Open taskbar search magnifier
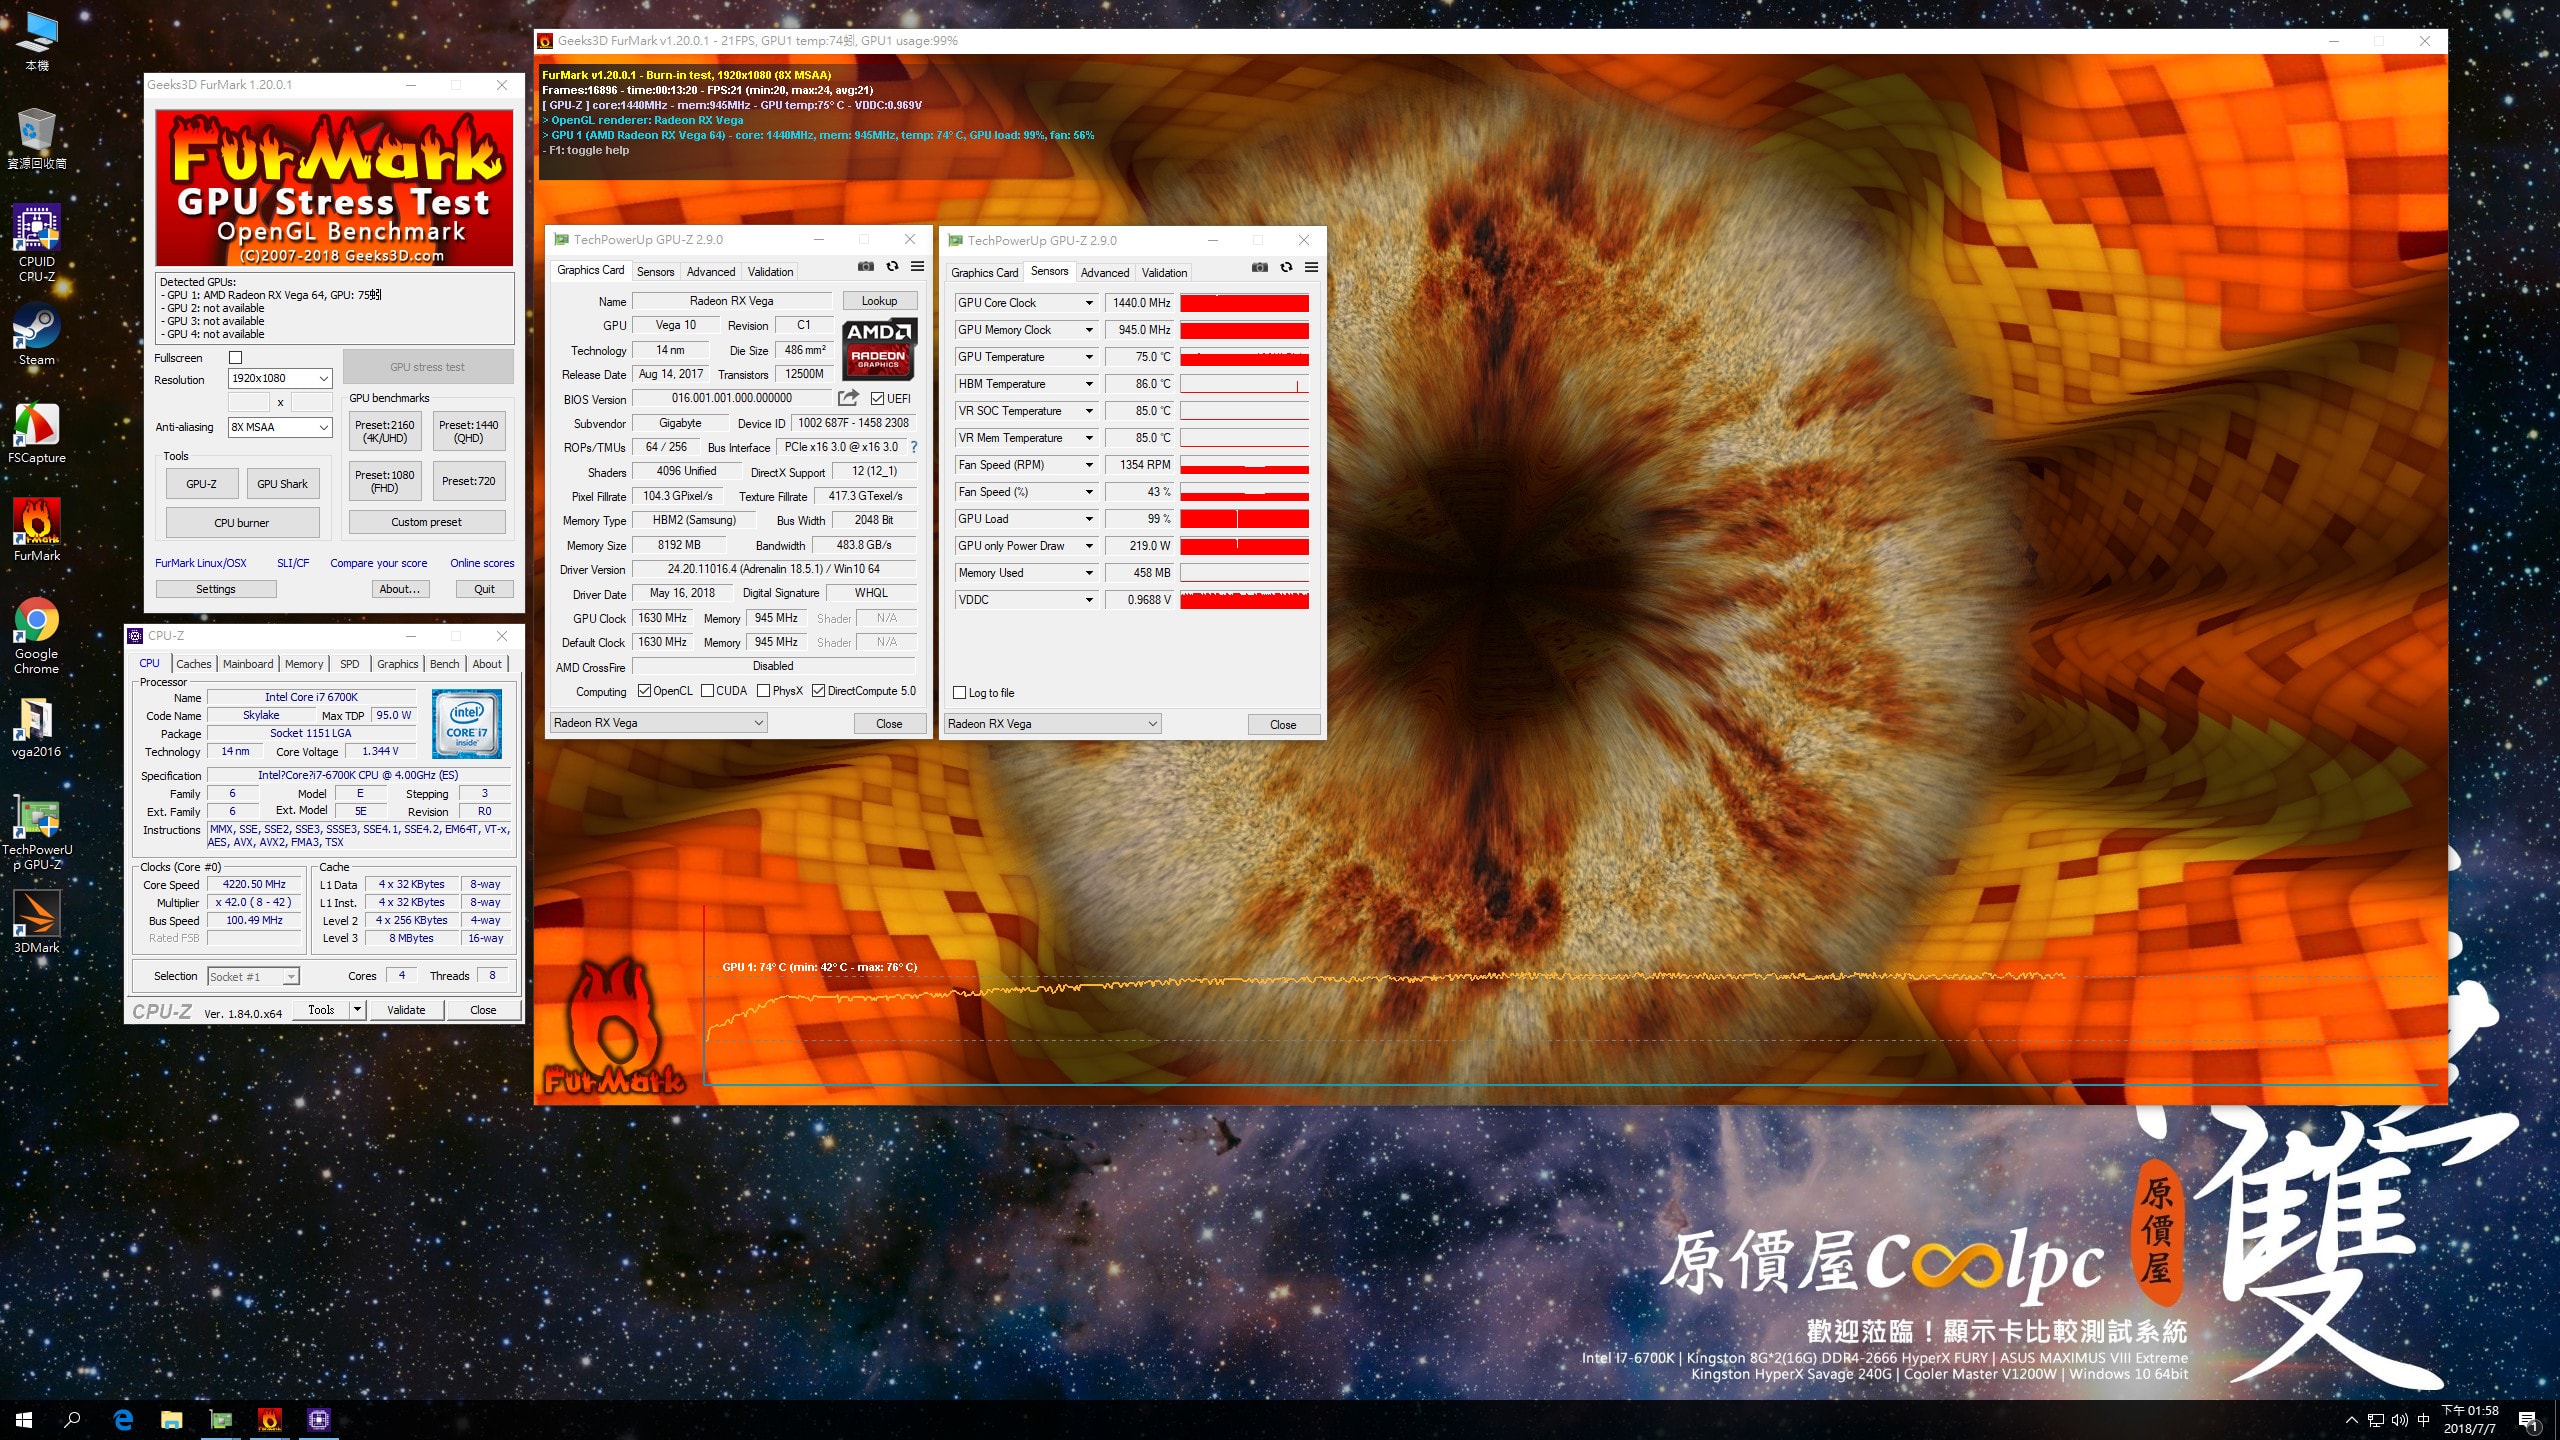This screenshot has width=2560, height=1440. coord(72,1419)
